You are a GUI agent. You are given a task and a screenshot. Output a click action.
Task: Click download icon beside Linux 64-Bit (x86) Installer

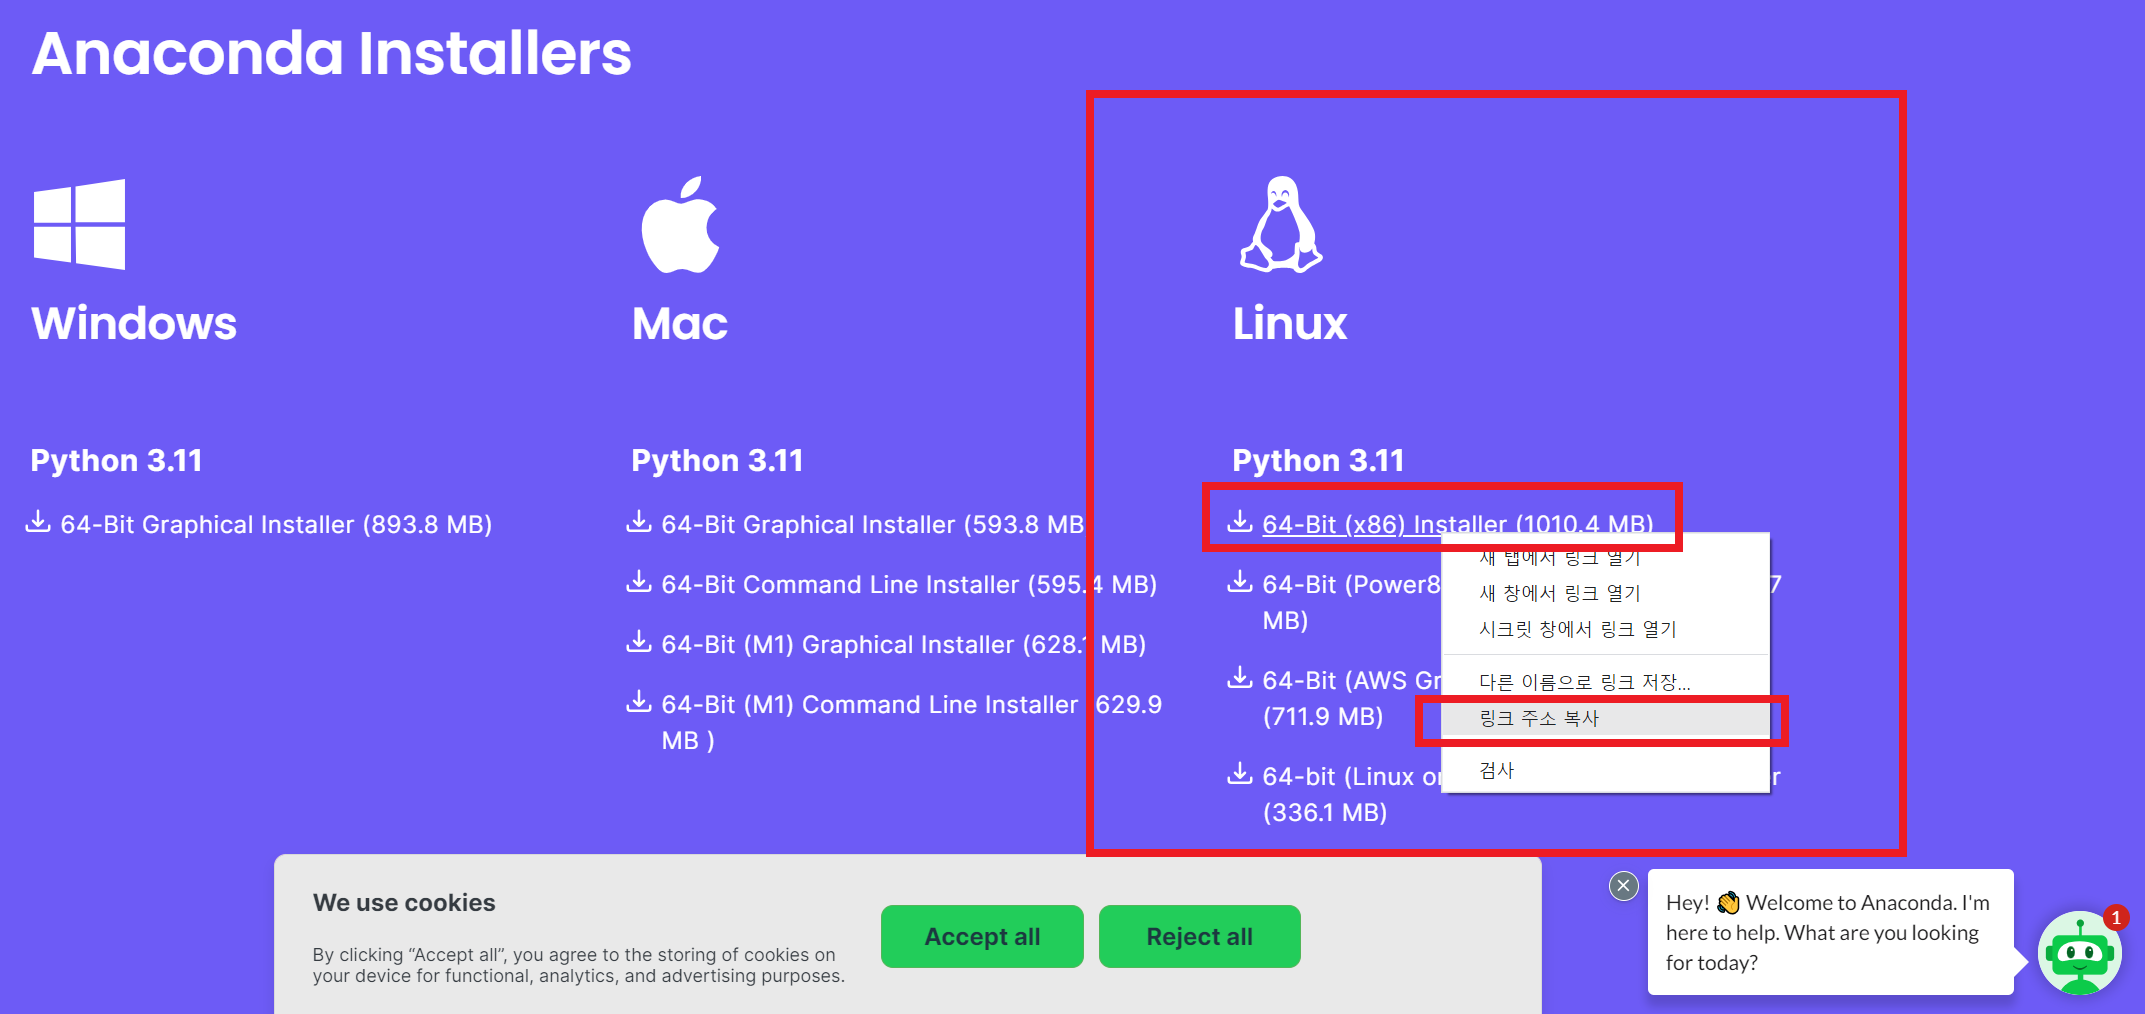click(1240, 522)
